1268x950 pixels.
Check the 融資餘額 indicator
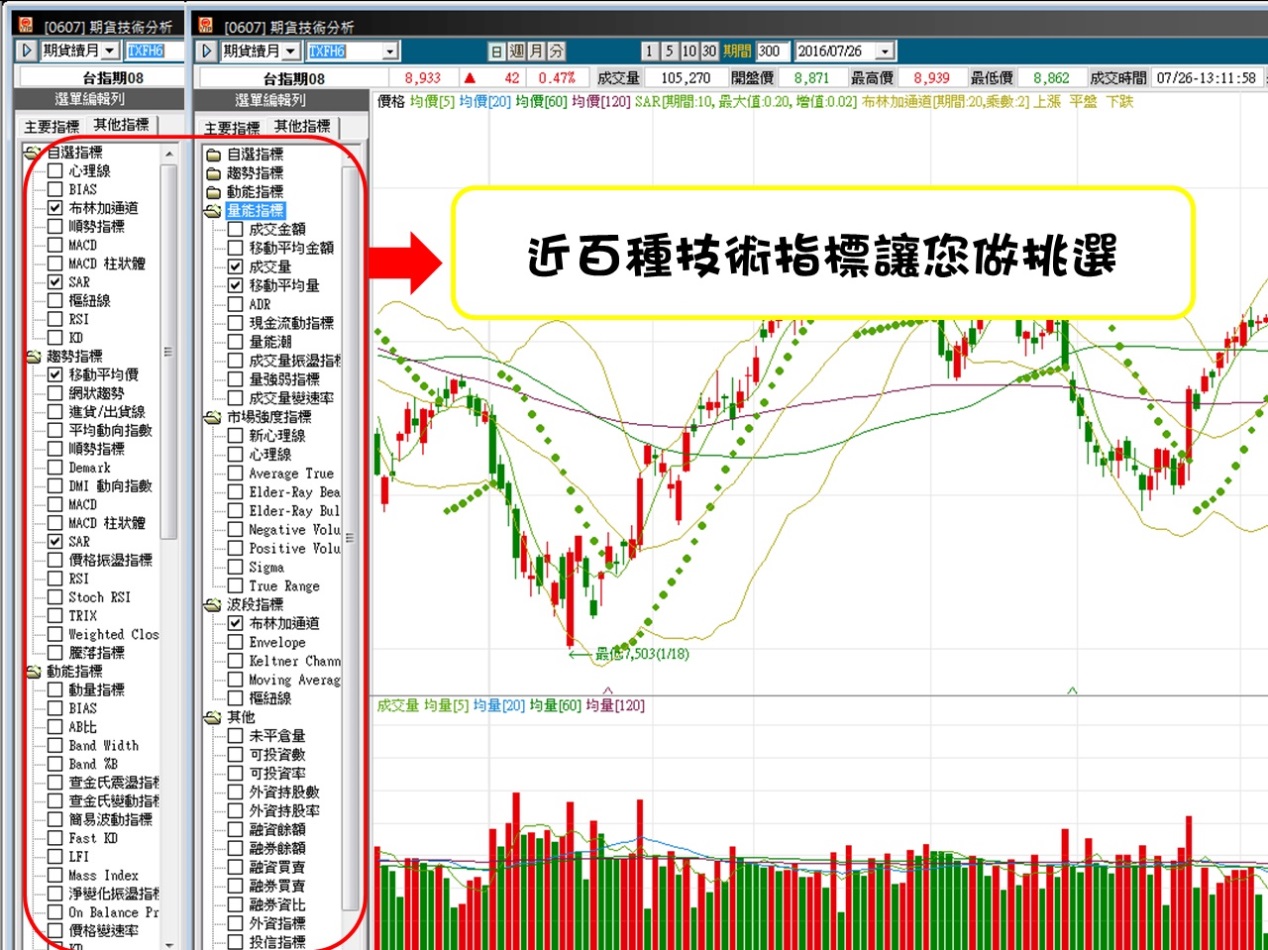pyautogui.click(x=235, y=829)
